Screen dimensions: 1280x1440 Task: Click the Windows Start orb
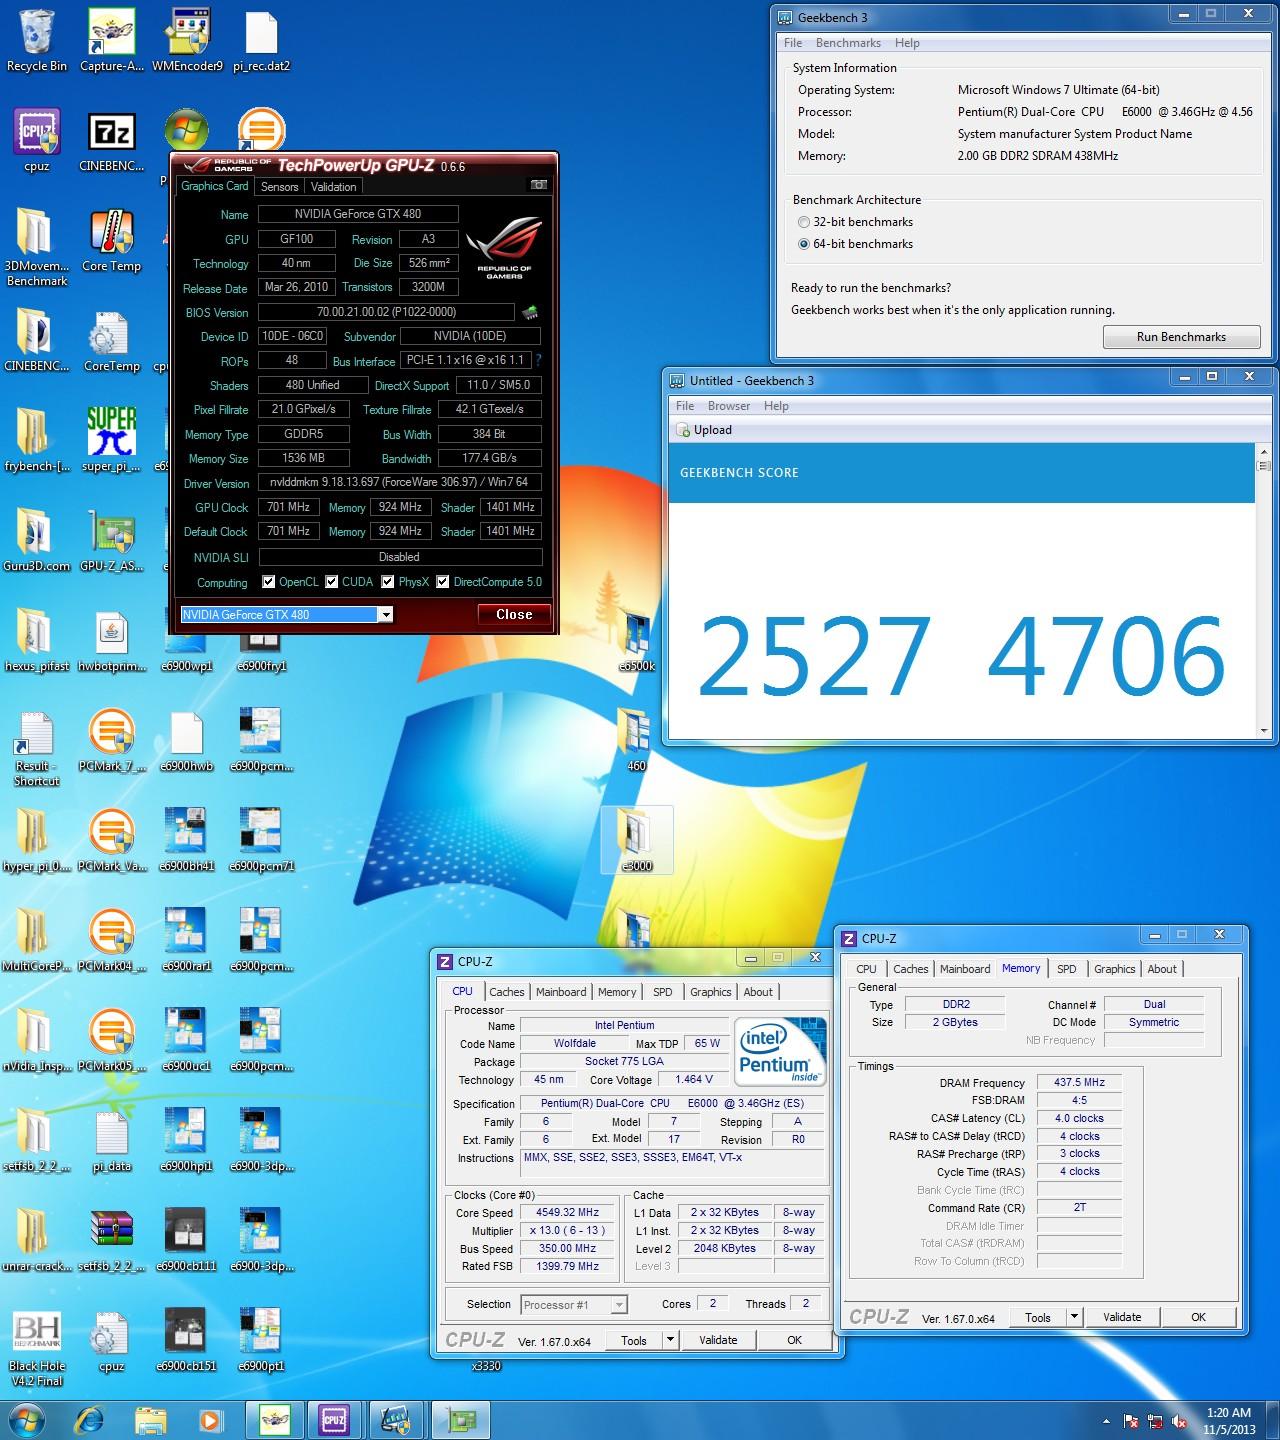pyautogui.click(x=26, y=1419)
